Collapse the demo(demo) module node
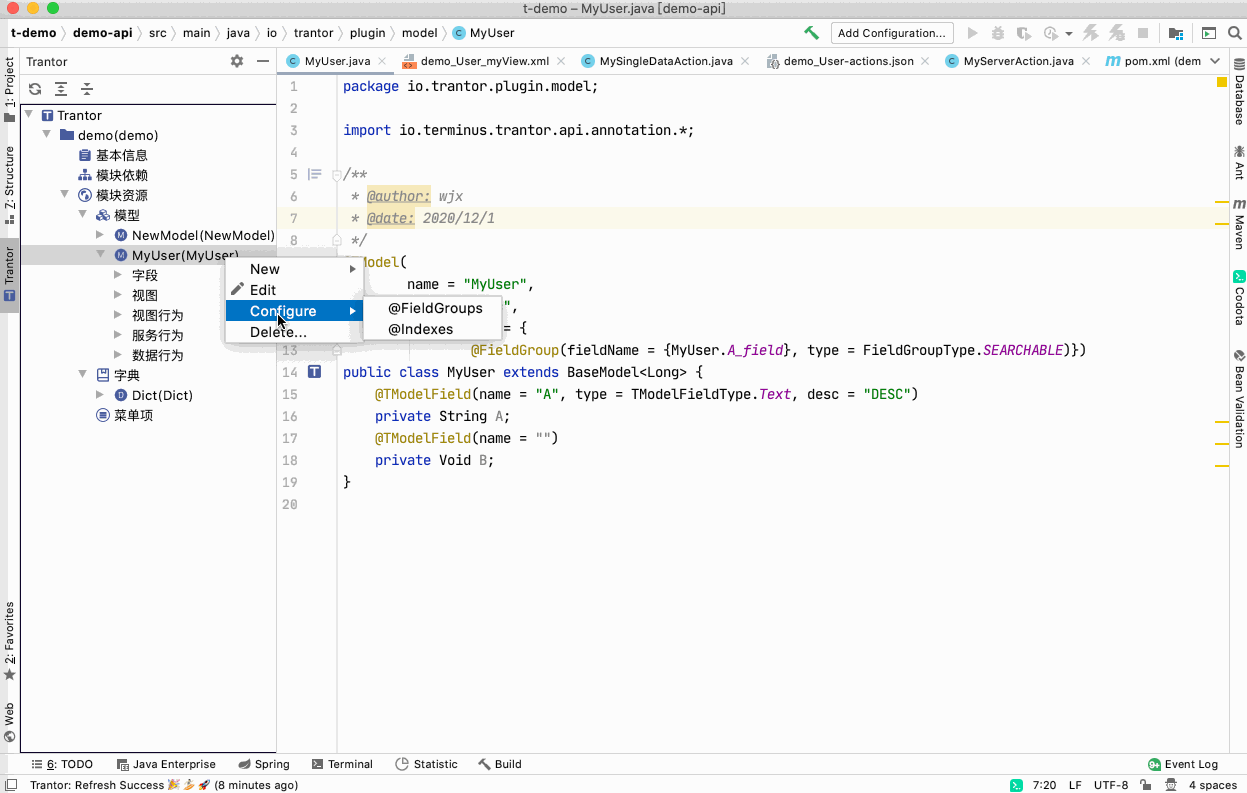This screenshot has height=793, width=1247. (47, 135)
